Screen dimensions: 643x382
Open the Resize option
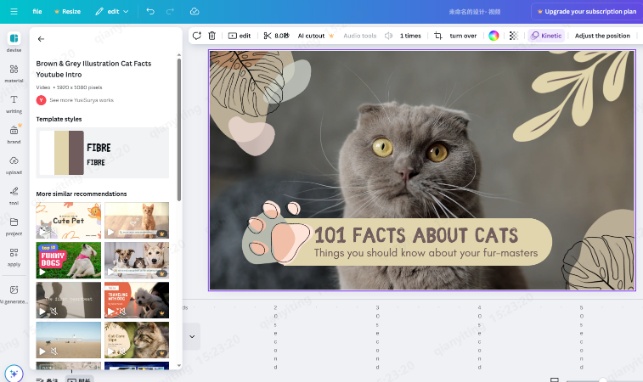[68, 11]
